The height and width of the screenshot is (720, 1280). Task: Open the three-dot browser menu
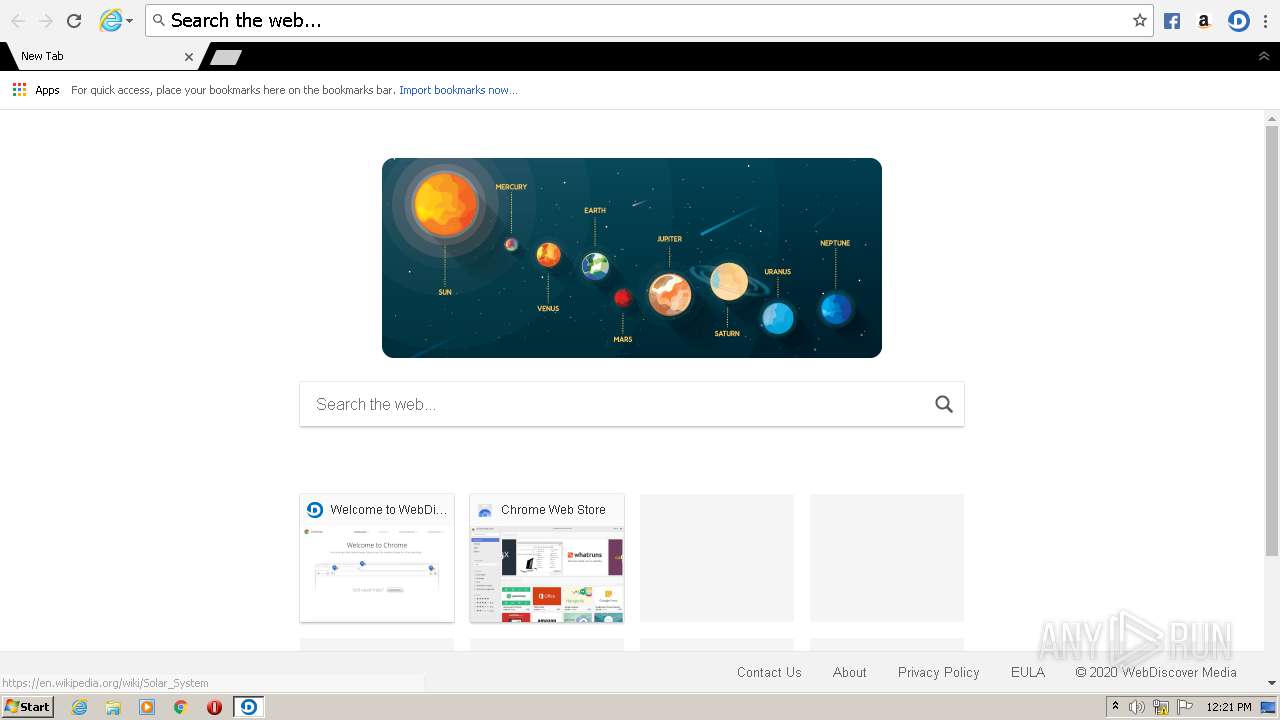point(1265,20)
